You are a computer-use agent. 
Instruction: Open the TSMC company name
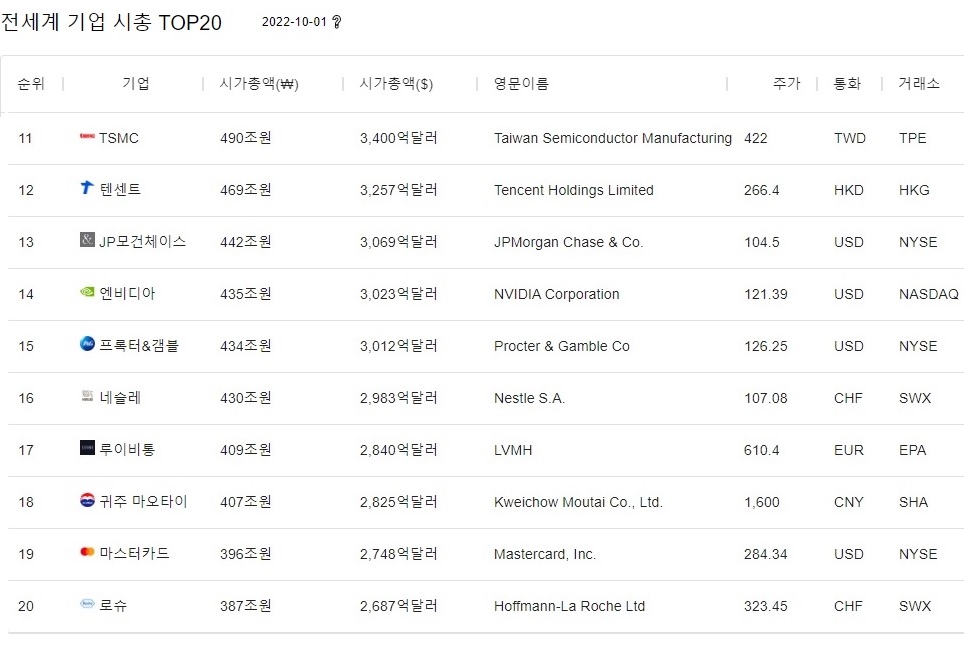pyautogui.click(x=119, y=138)
